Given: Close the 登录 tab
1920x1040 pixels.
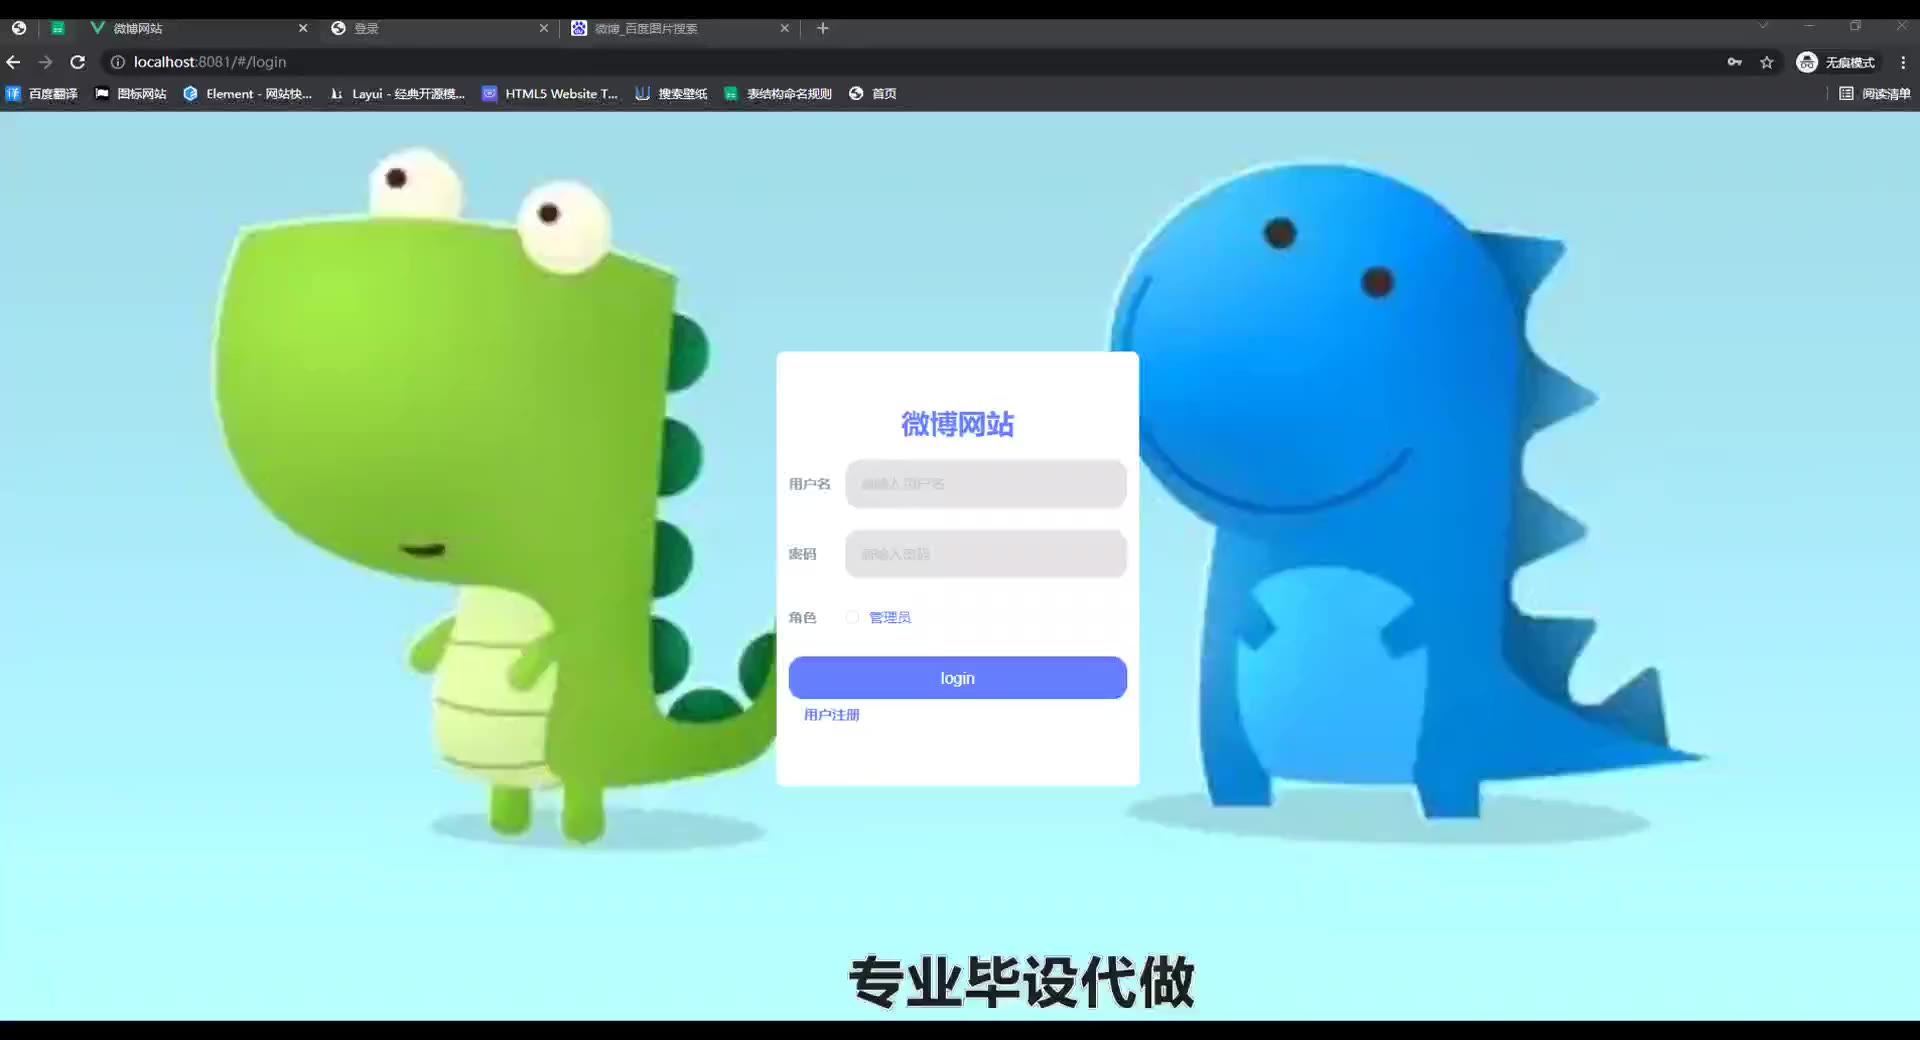Looking at the screenshot, I should tap(544, 28).
